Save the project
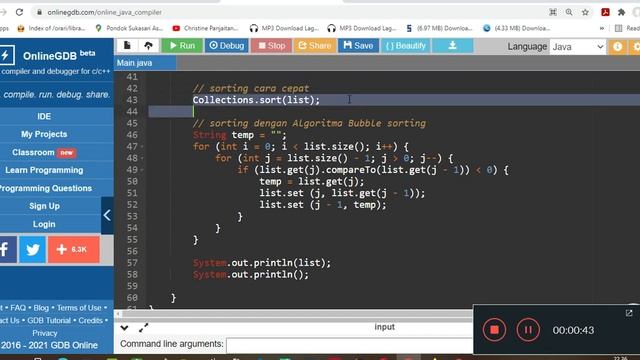This screenshot has height=360, width=640. [358, 46]
